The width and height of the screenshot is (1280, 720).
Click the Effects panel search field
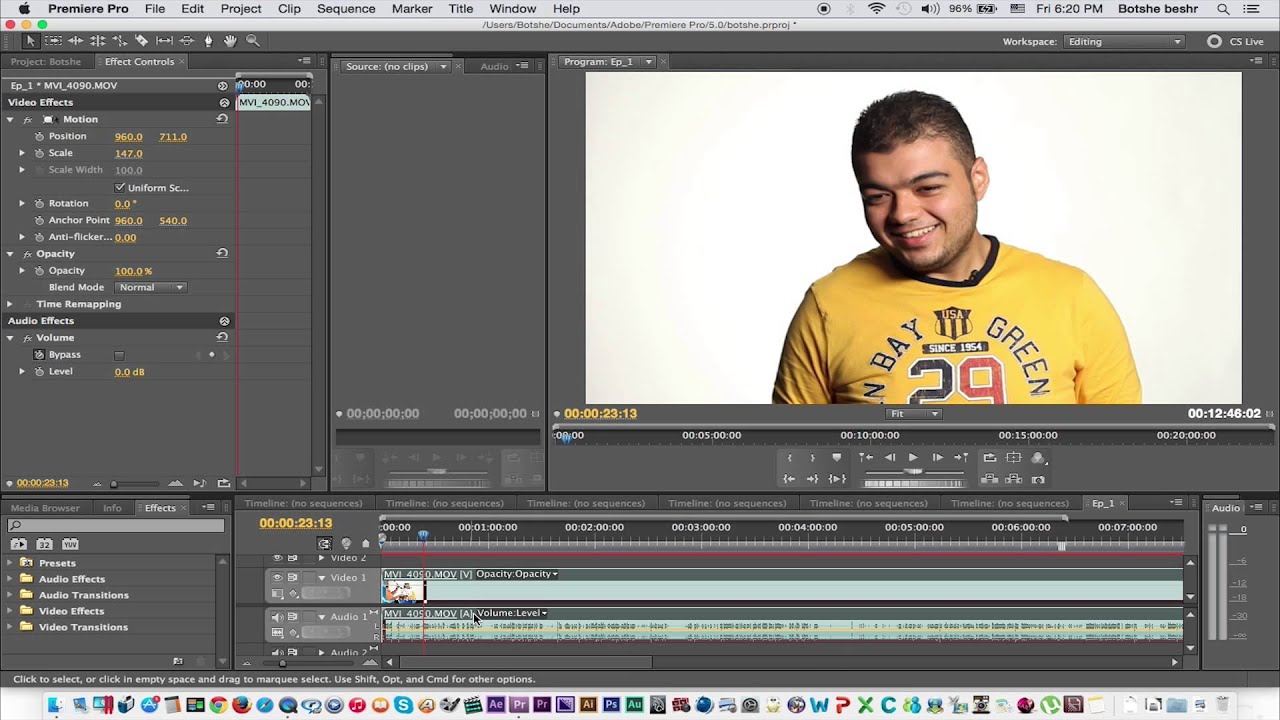[116, 525]
